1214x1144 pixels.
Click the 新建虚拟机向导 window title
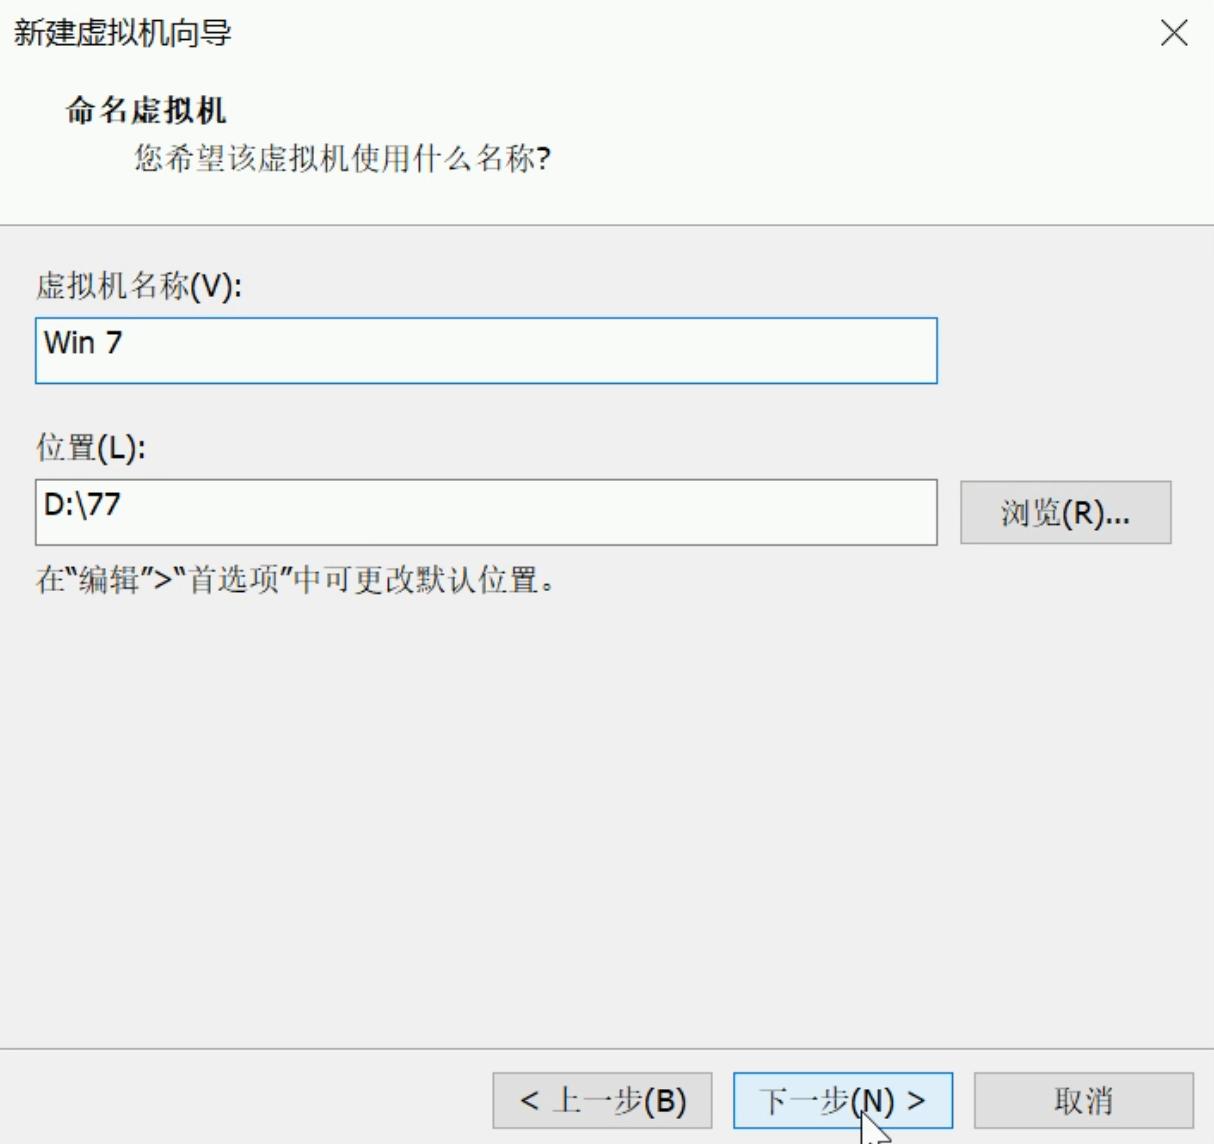coord(122,33)
